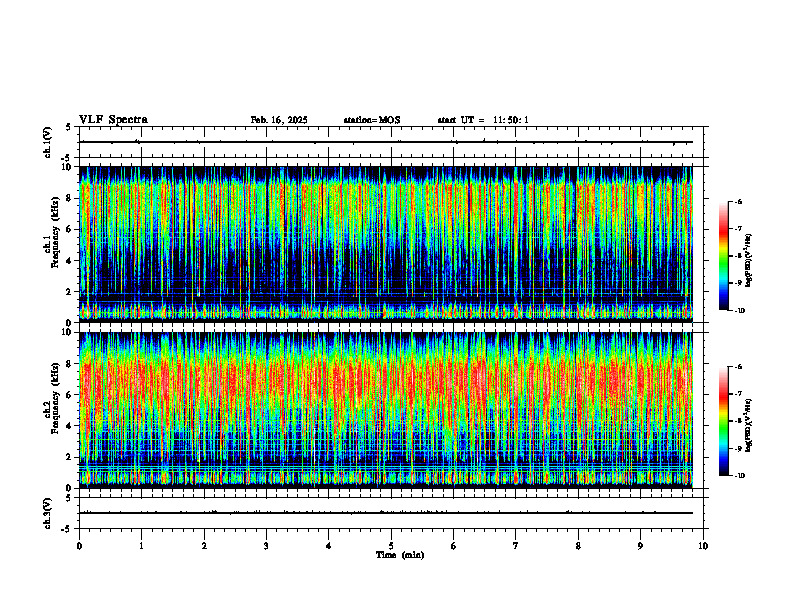
Task: Click the ch.2 spectrogram color scale bar
Action: click(x=723, y=421)
